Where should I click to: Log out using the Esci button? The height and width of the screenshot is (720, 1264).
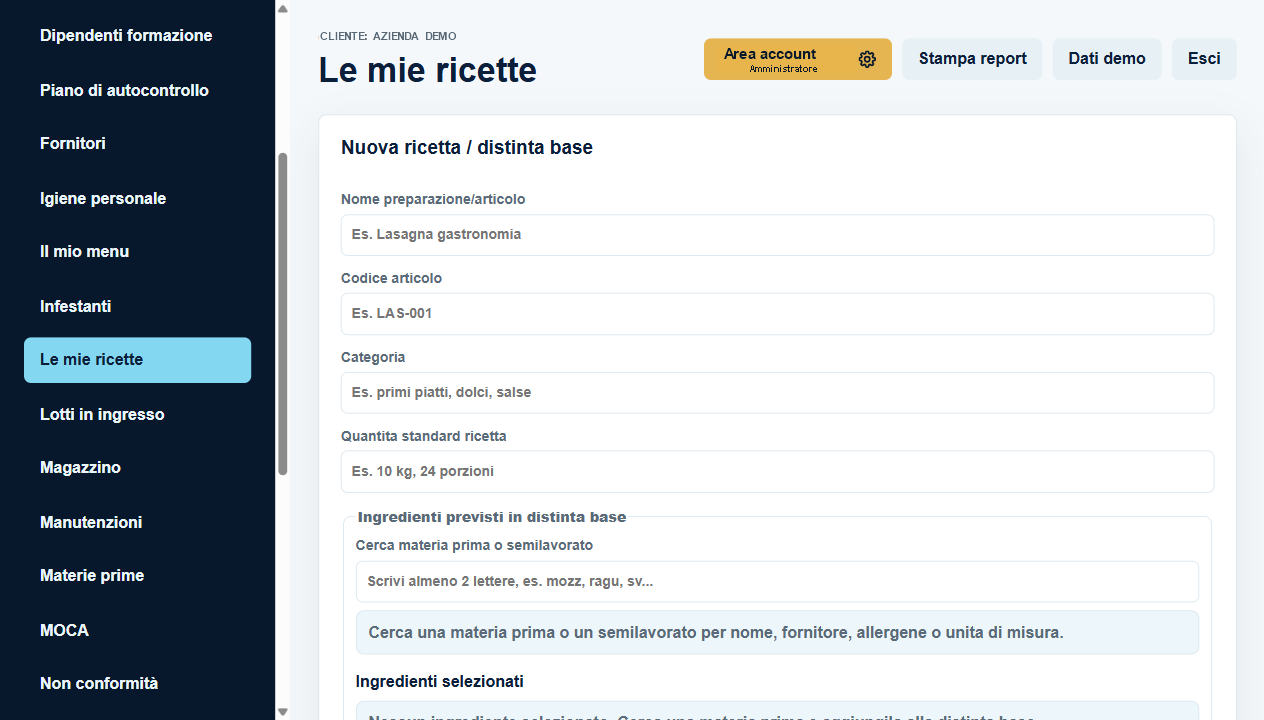[1204, 59]
